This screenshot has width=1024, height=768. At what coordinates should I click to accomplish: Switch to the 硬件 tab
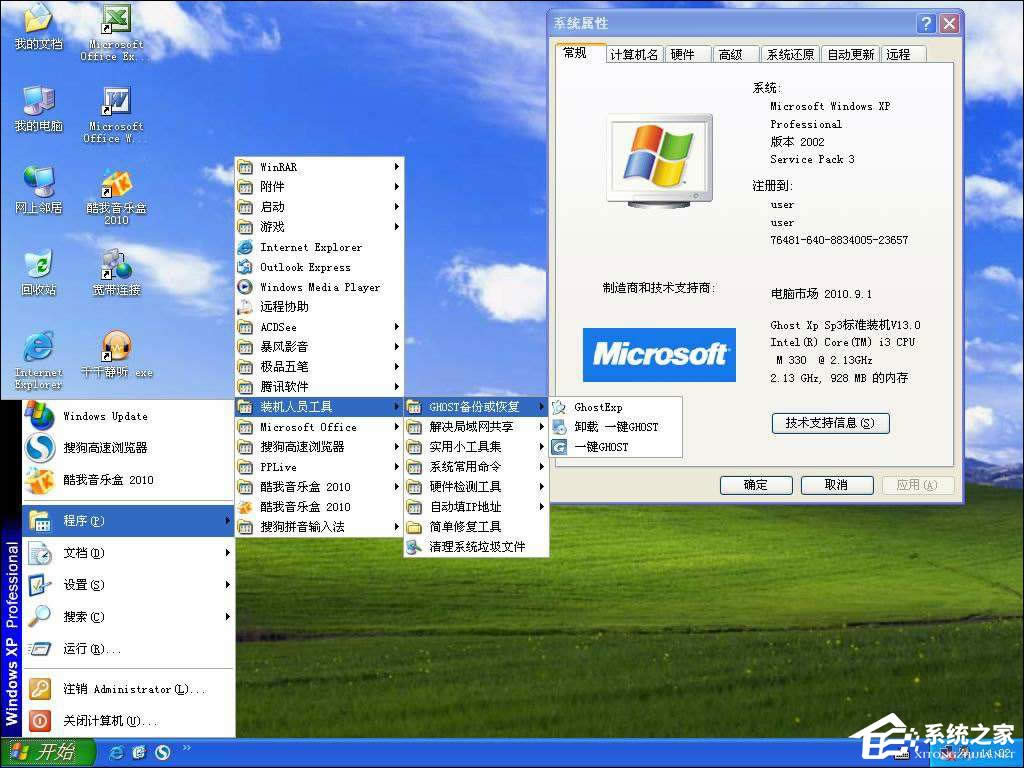pos(685,54)
